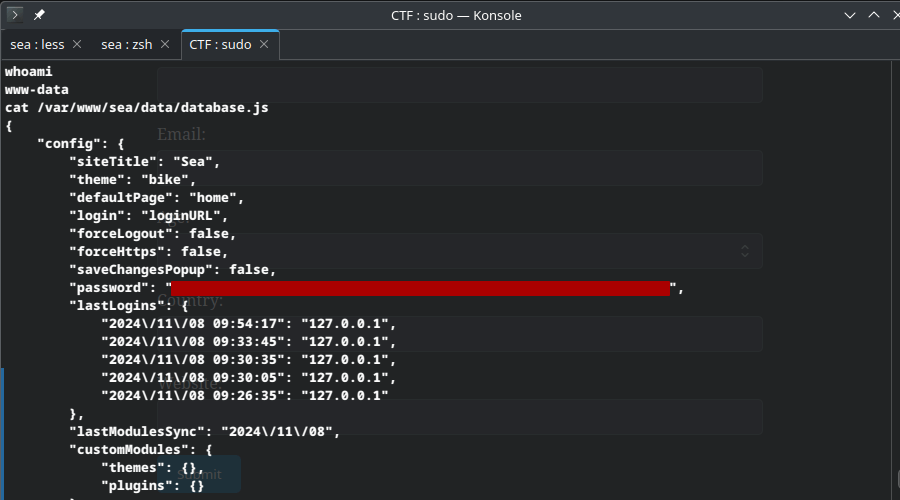Click the redacted red password value
Screen dimensions: 900x500
(x=420, y=288)
